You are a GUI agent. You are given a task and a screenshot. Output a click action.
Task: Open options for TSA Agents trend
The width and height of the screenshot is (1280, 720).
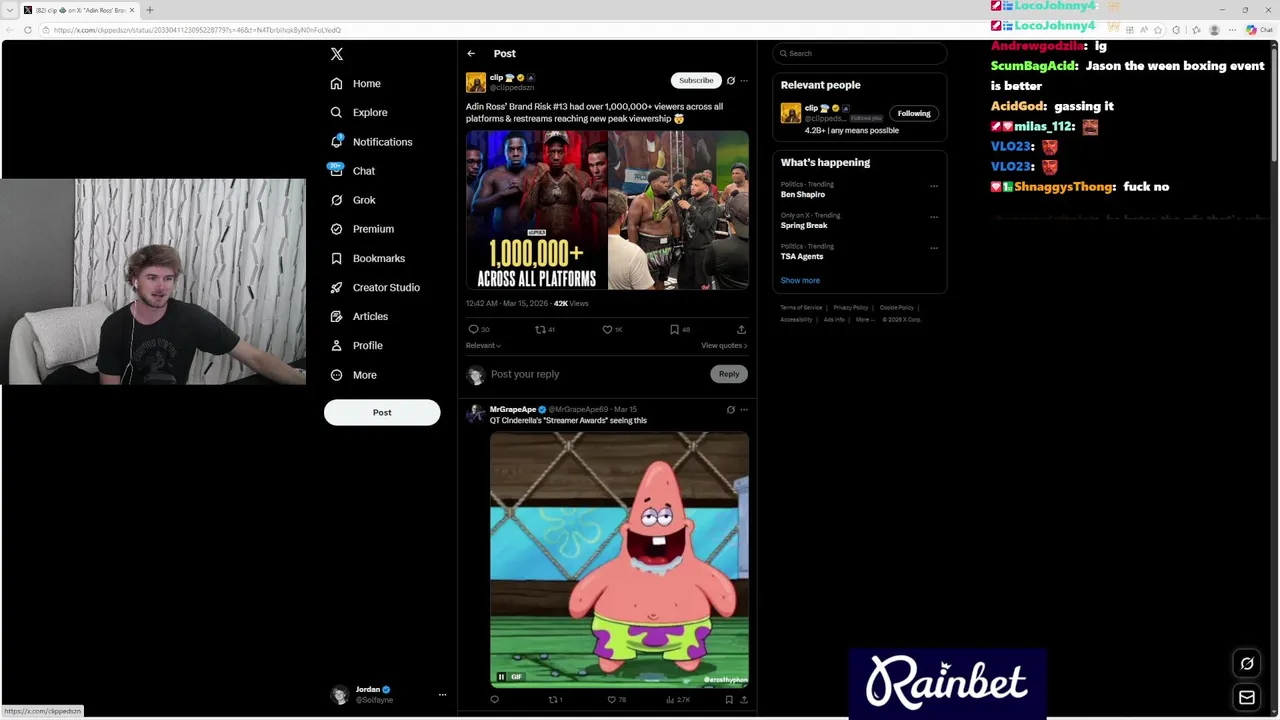(934, 248)
